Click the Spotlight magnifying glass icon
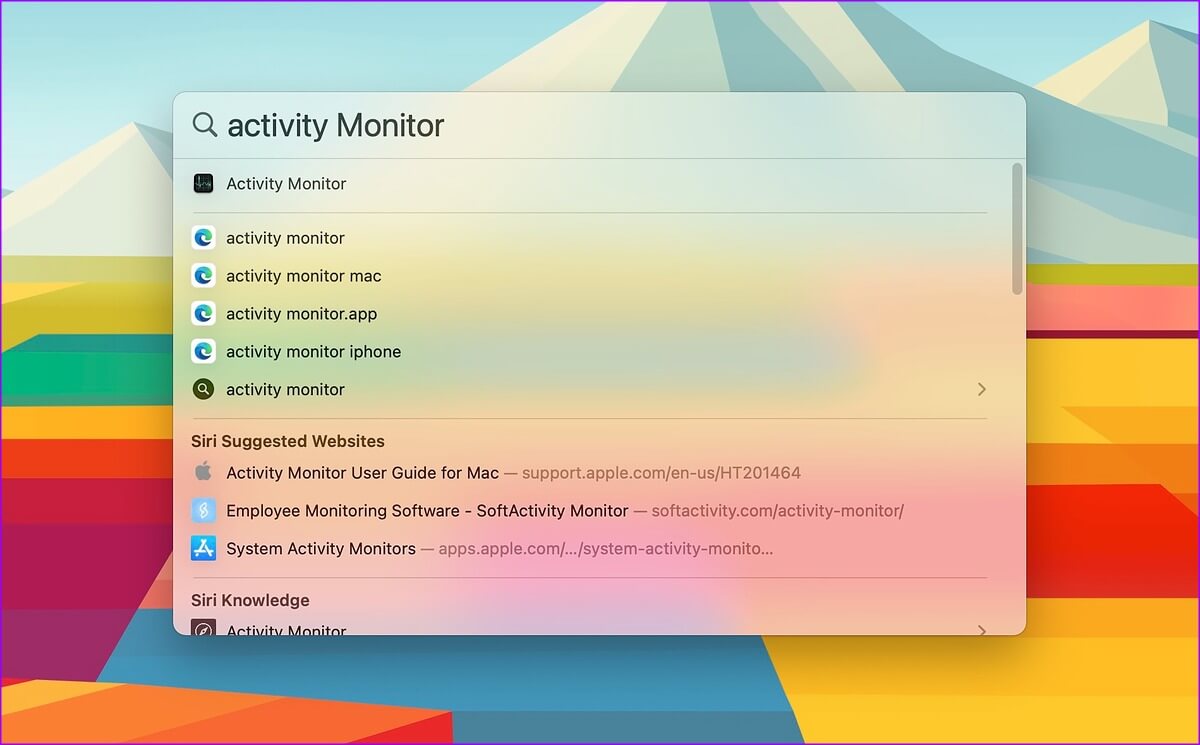The image size is (1200, 745). tap(204, 125)
